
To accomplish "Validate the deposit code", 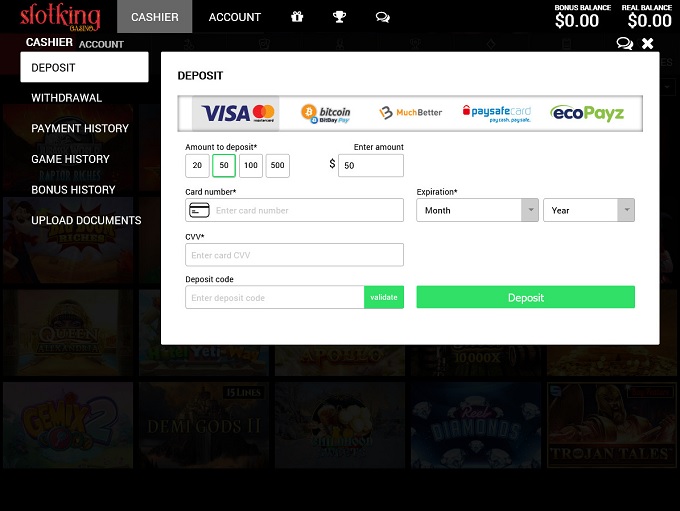I will pos(384,297).
